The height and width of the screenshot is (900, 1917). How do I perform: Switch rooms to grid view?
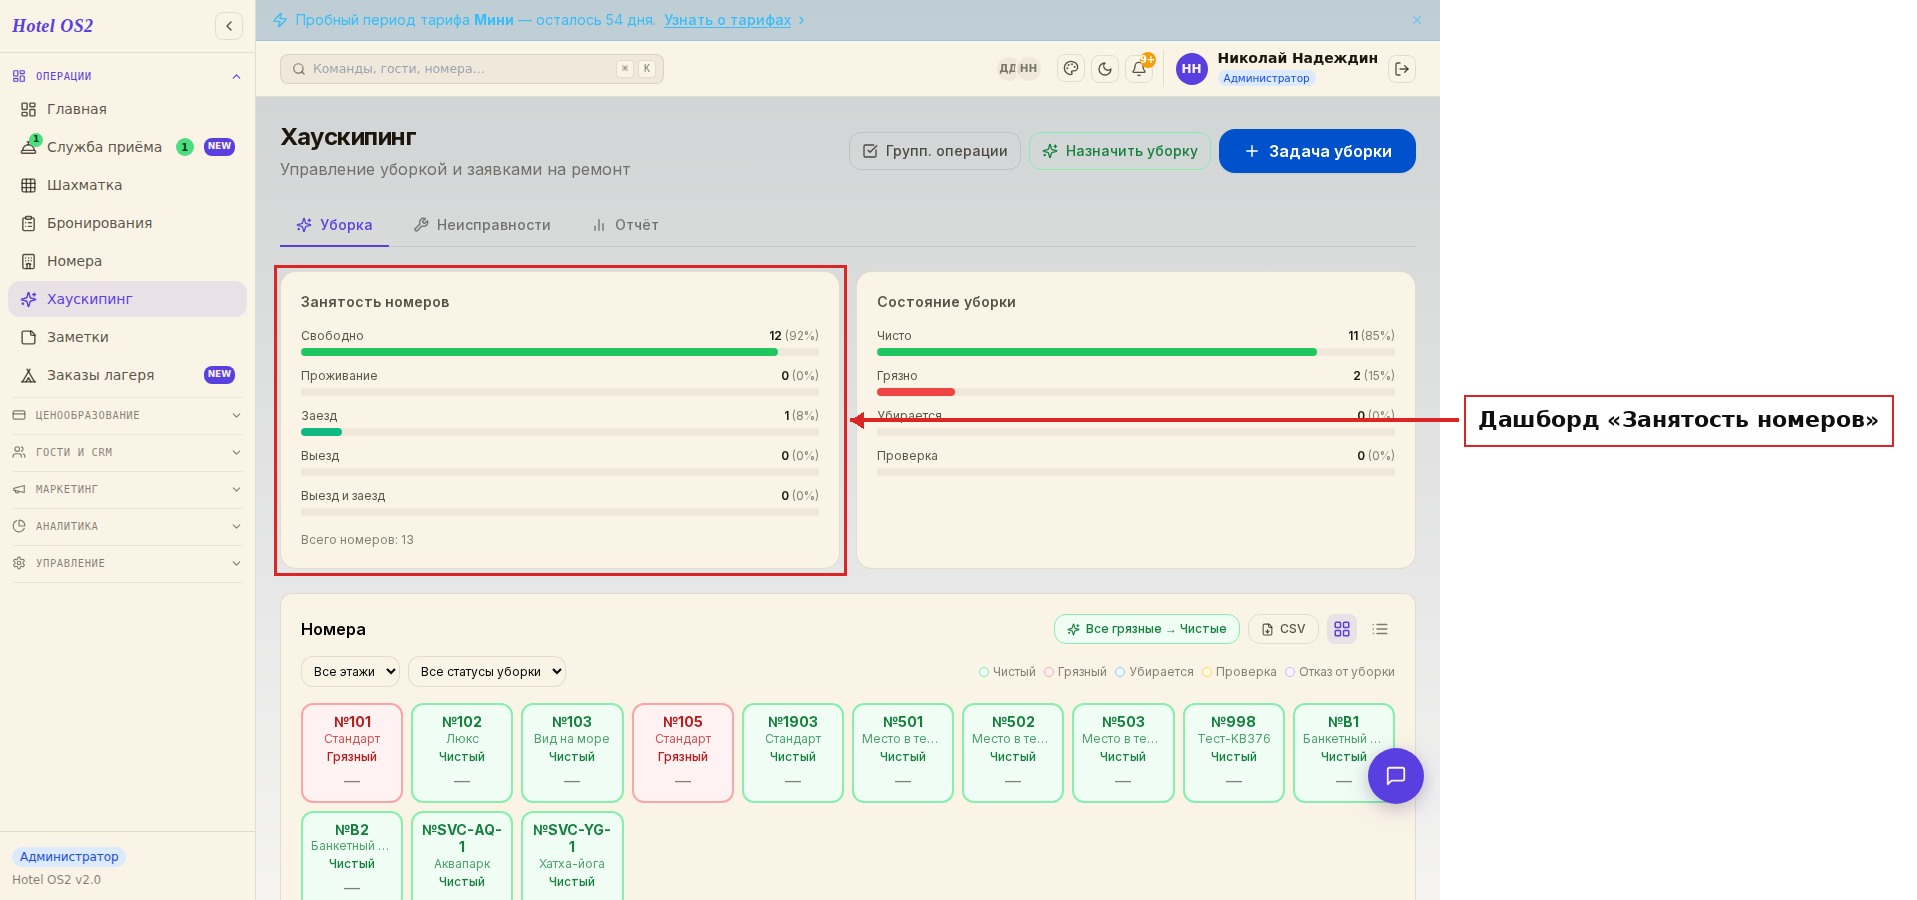pos(1342,629)
